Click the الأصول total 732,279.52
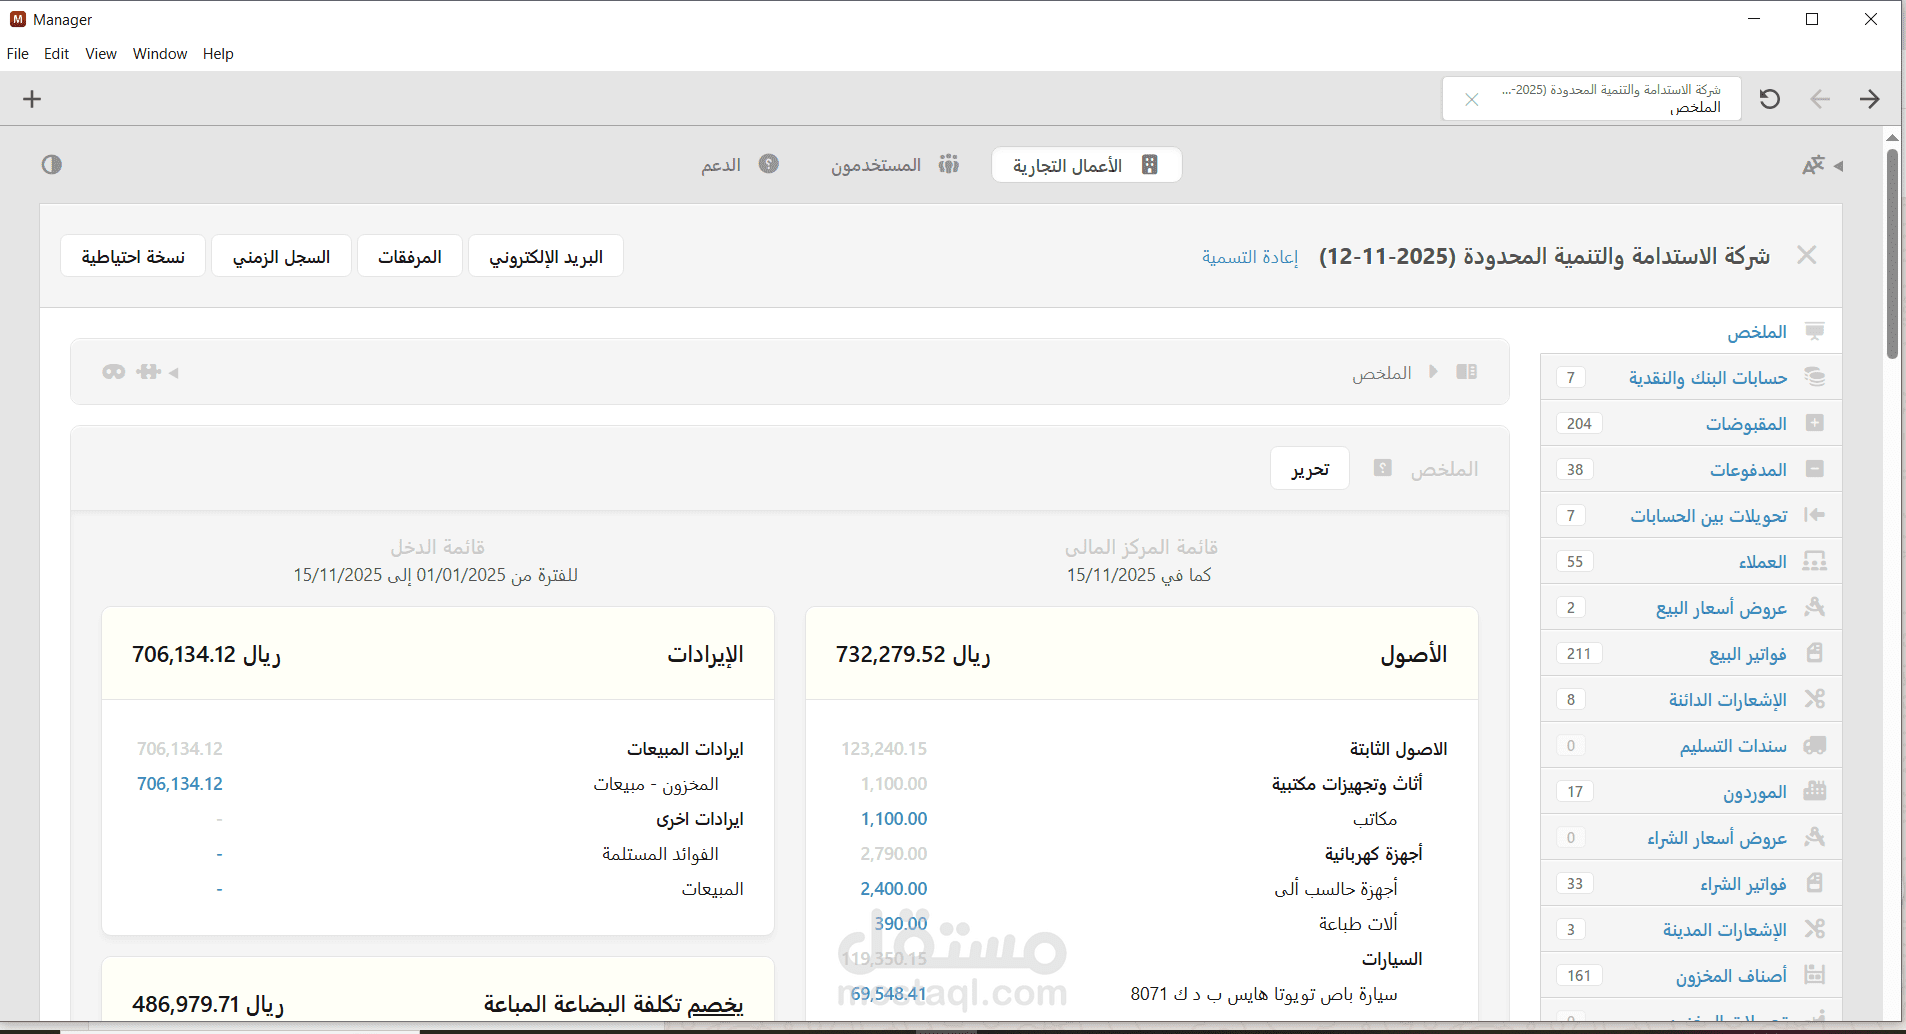Viewport: 1906px width, 1034px height. 913,654
